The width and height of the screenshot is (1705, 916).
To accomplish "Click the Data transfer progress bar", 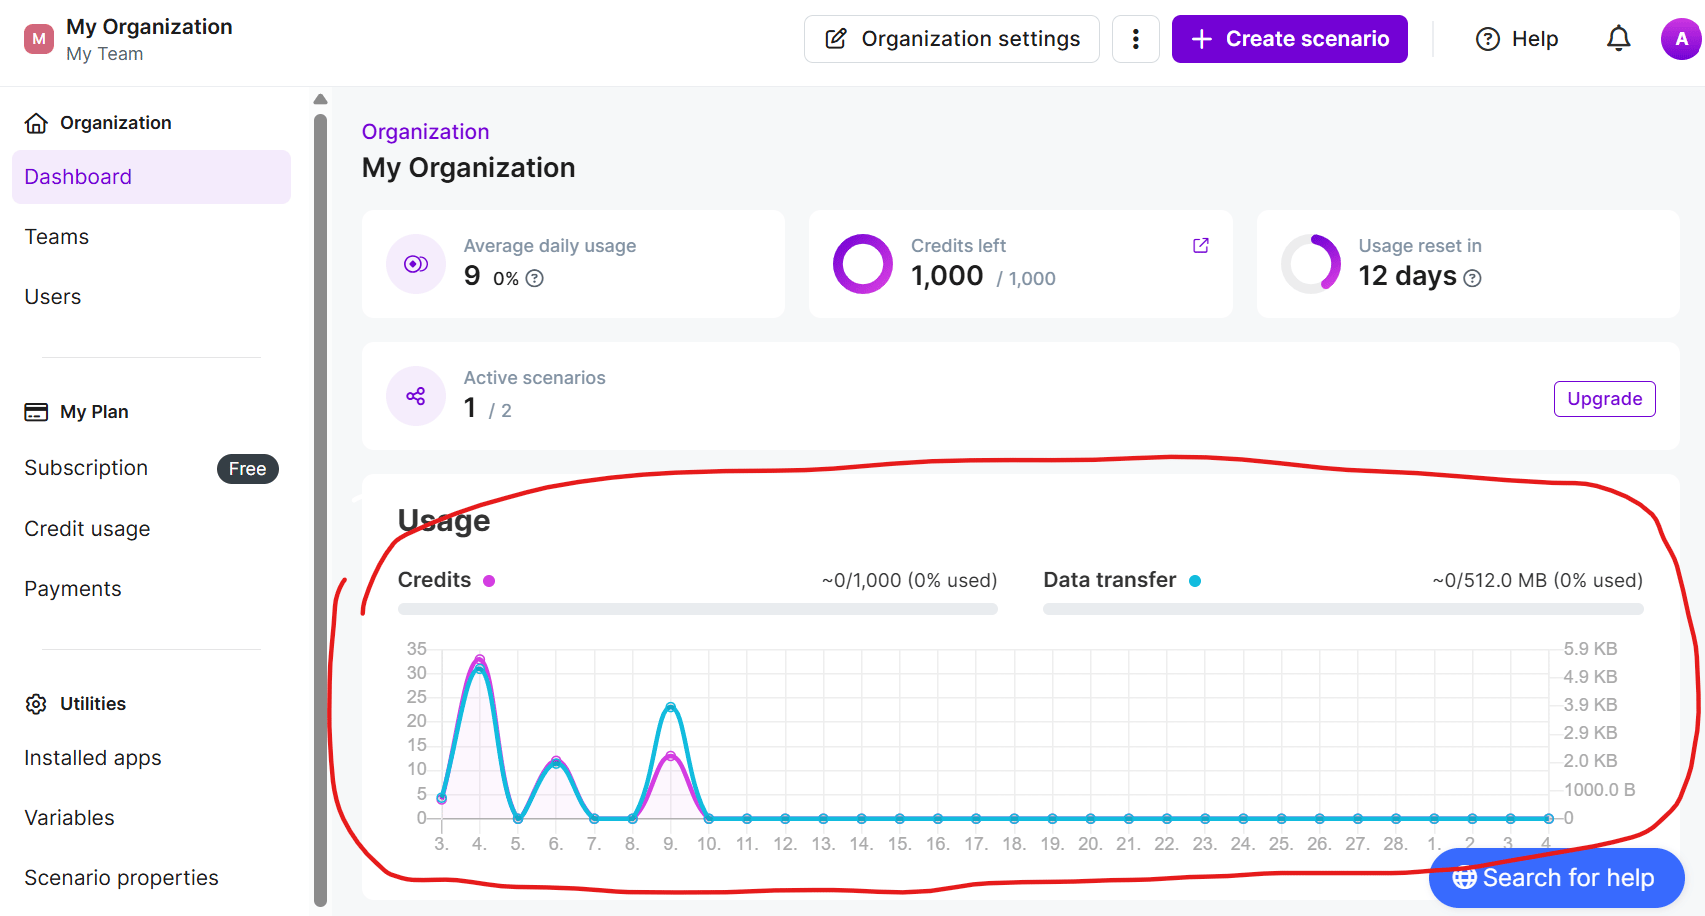I will (1343, 609).
